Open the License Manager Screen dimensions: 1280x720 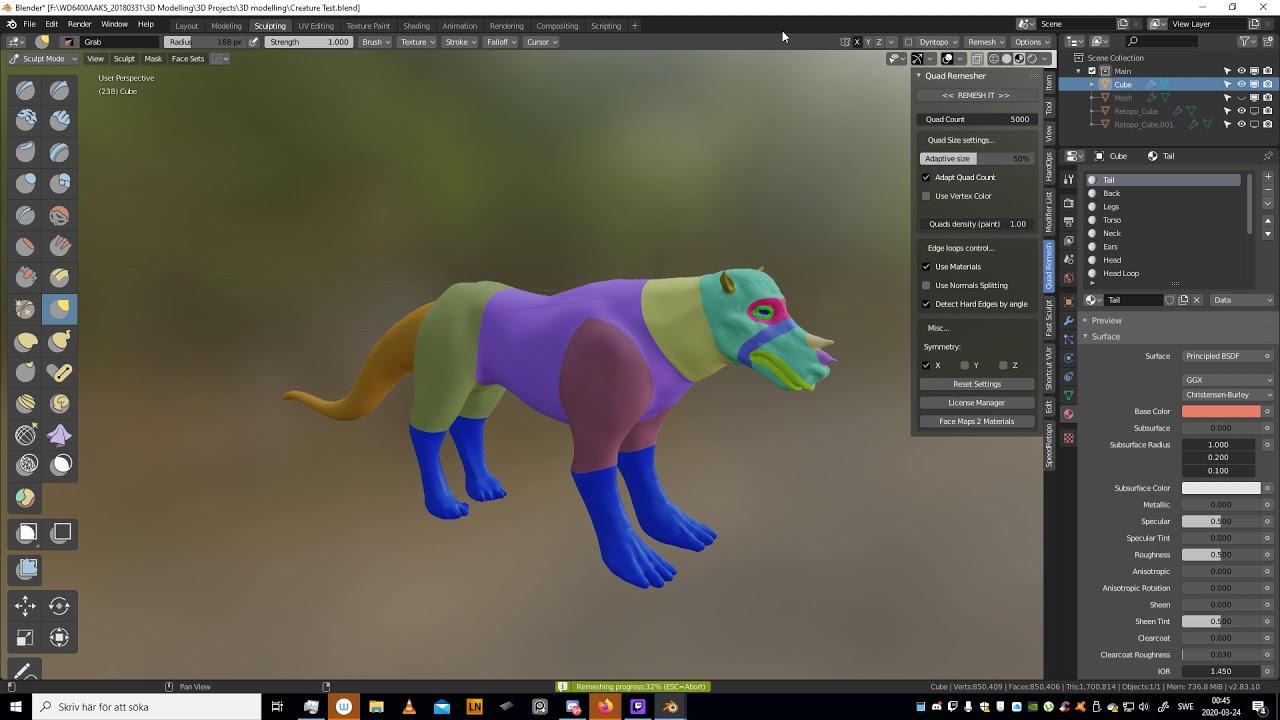pyautogui.click(x=977, y=403)
